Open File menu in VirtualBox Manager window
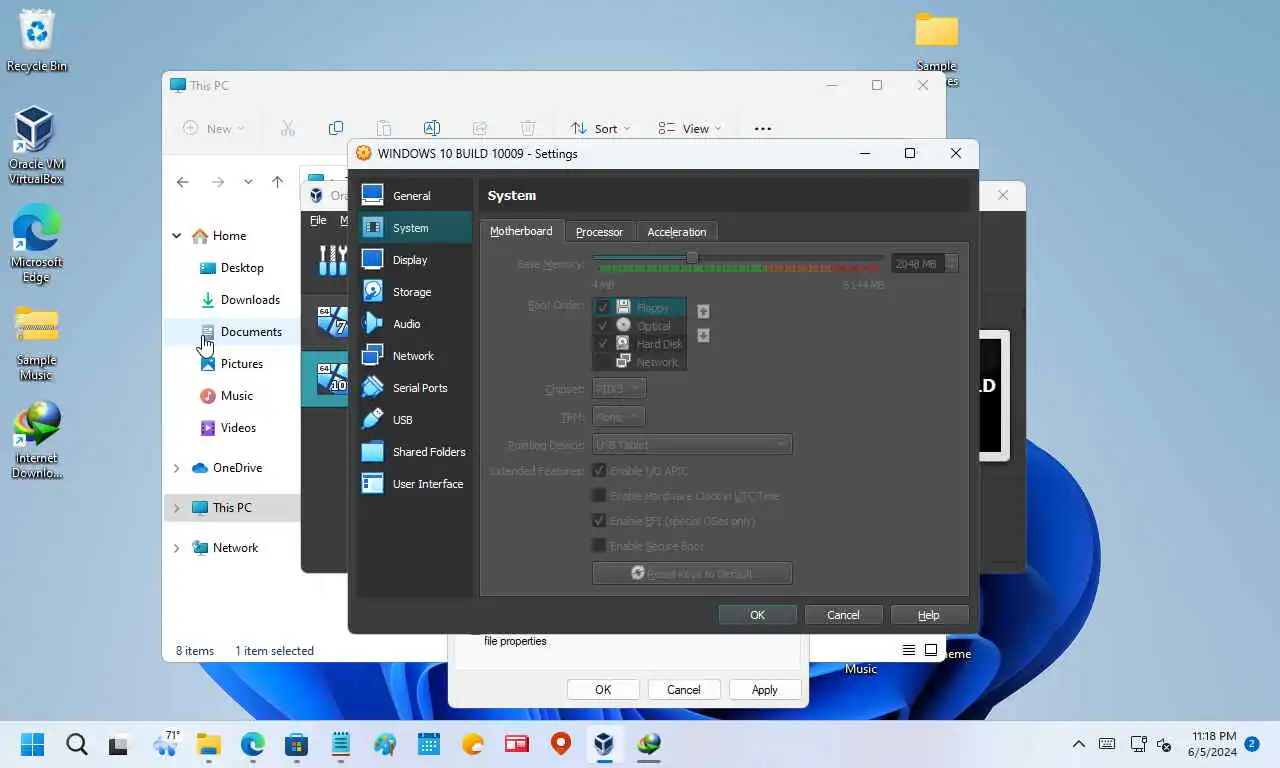 (318, 220)
